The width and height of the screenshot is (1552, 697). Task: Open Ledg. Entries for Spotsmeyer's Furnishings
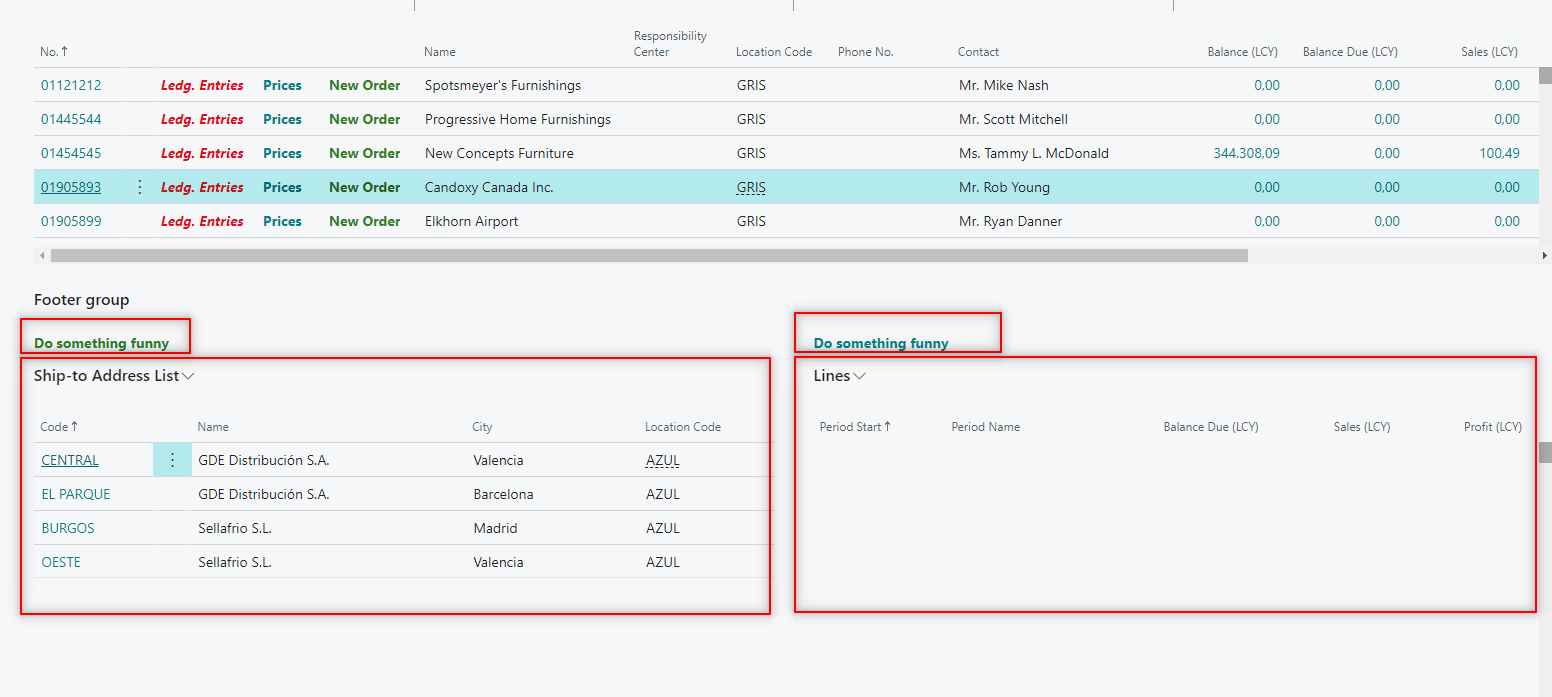coord(202,85)
